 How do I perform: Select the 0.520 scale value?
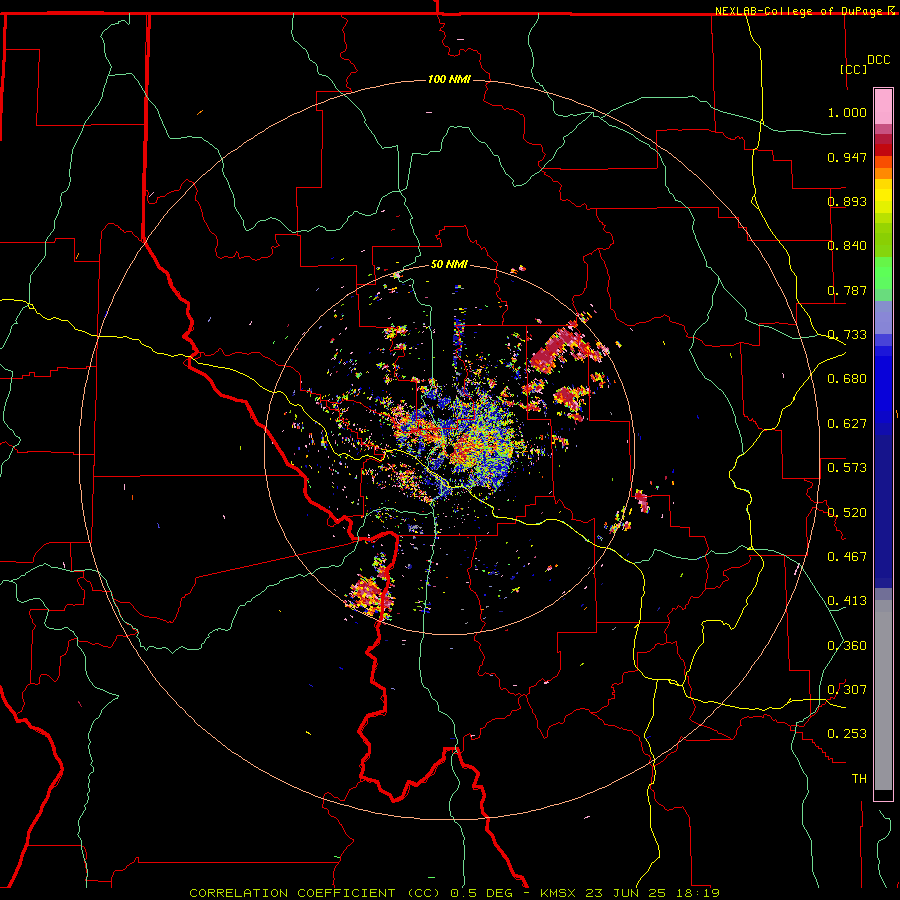(847, 513)
